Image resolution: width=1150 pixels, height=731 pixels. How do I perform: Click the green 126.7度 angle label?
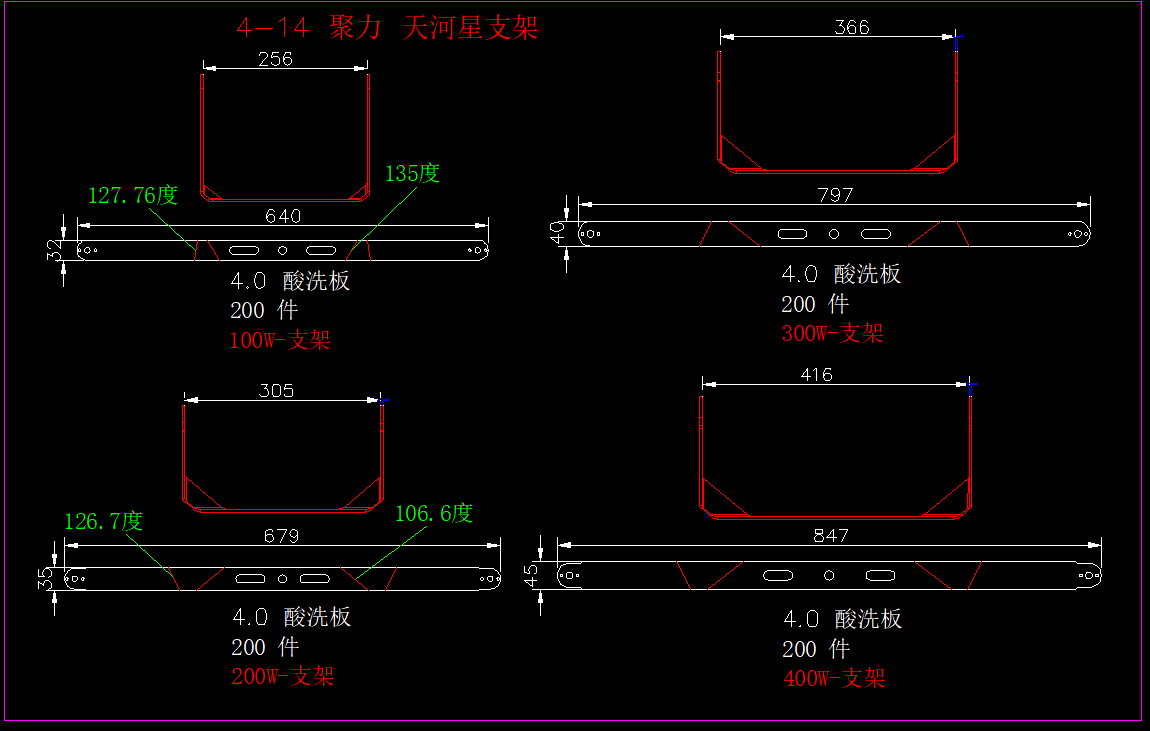(104, 521)
